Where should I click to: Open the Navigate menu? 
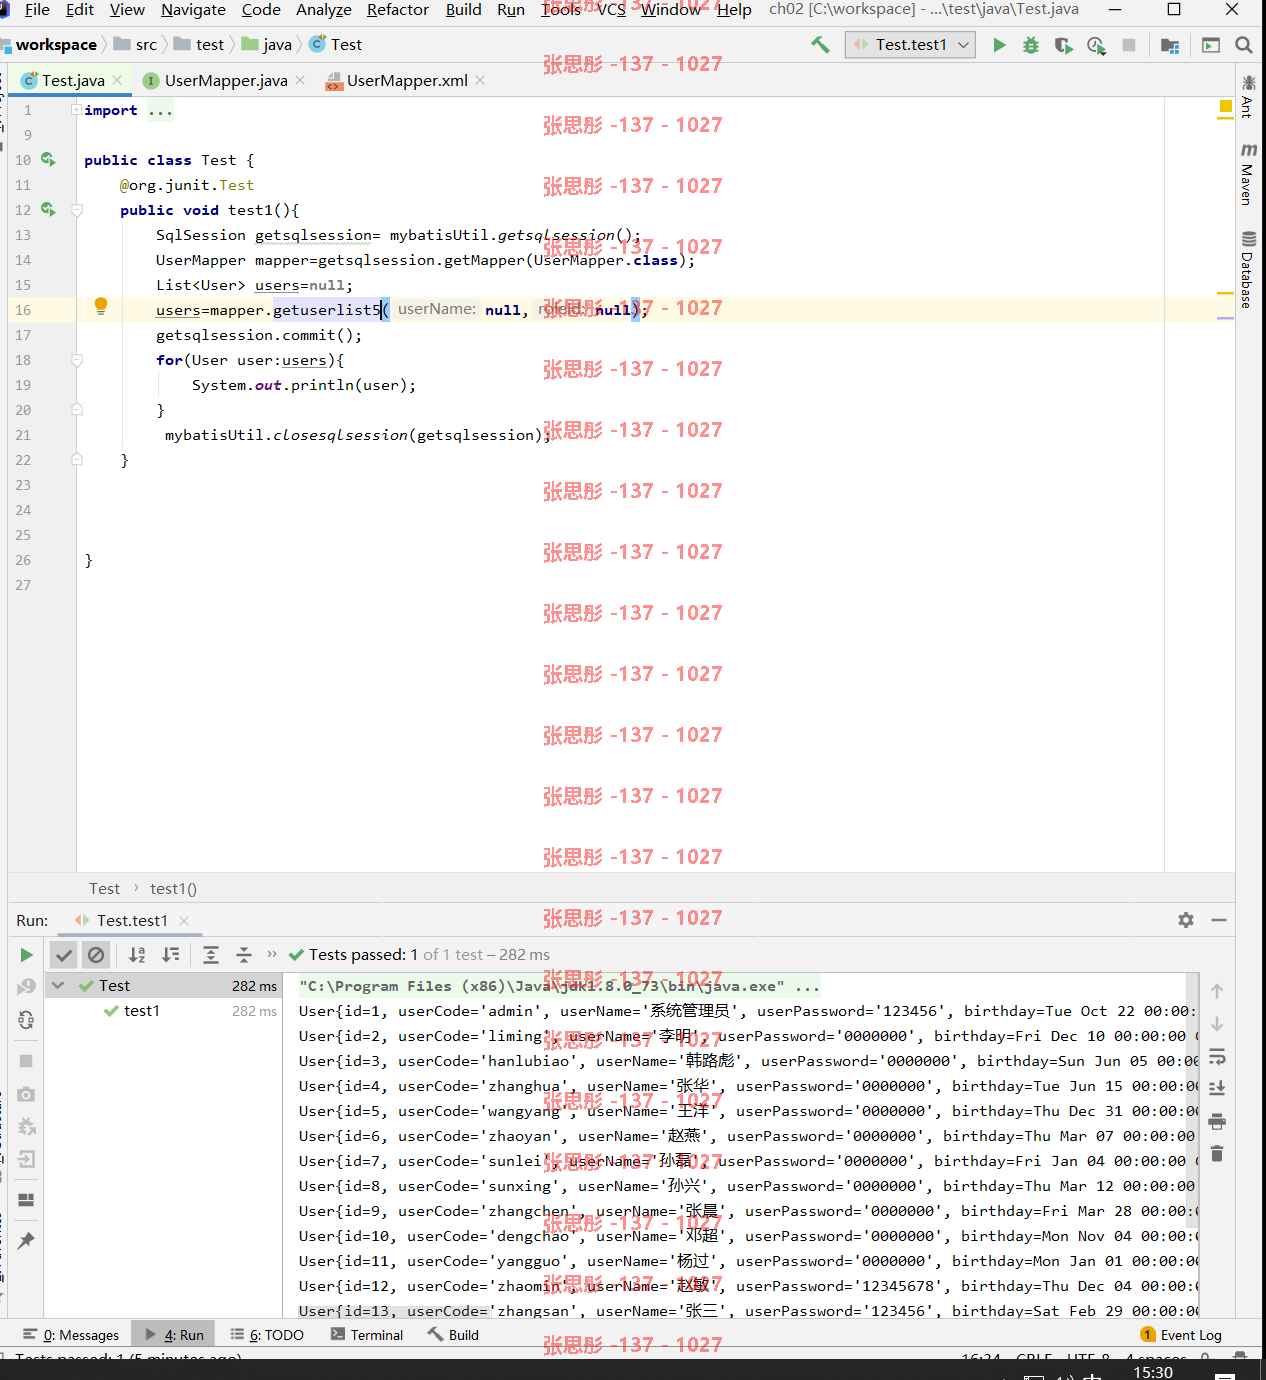[x=193, y=10]
